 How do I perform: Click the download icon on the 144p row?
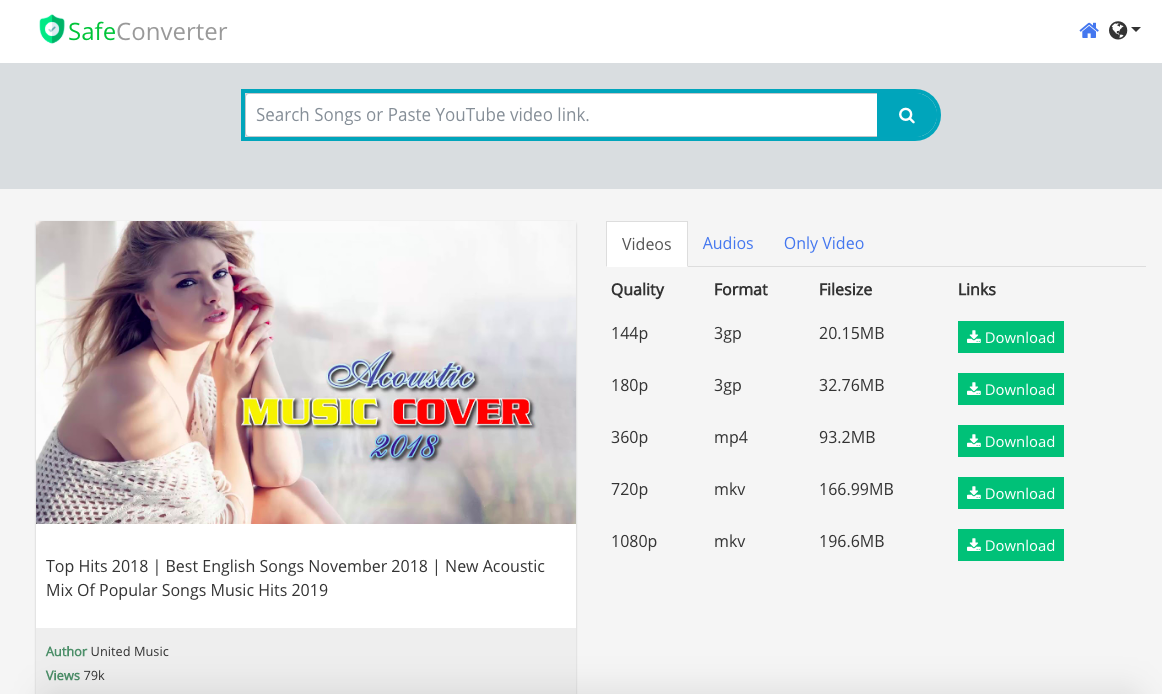click(972, 337)
